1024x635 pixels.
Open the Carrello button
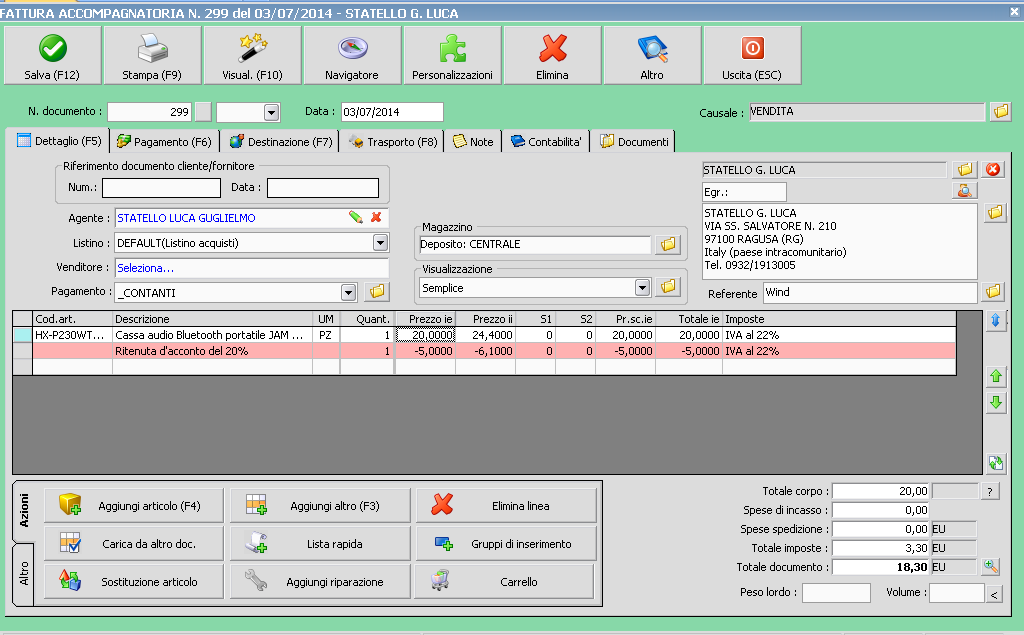click(x=506, y=581)
